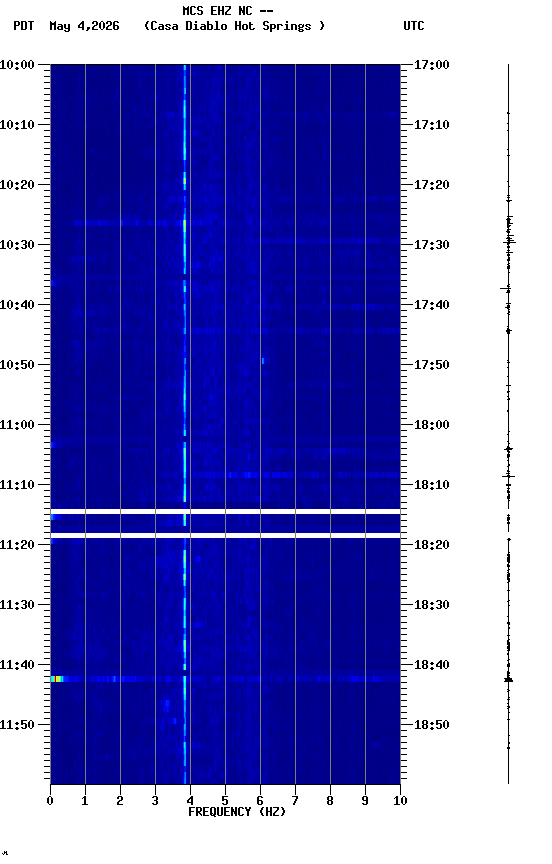Click the 17:30 UTC time label
Viewport: 552px width, 864px height.
pos(432,245)
